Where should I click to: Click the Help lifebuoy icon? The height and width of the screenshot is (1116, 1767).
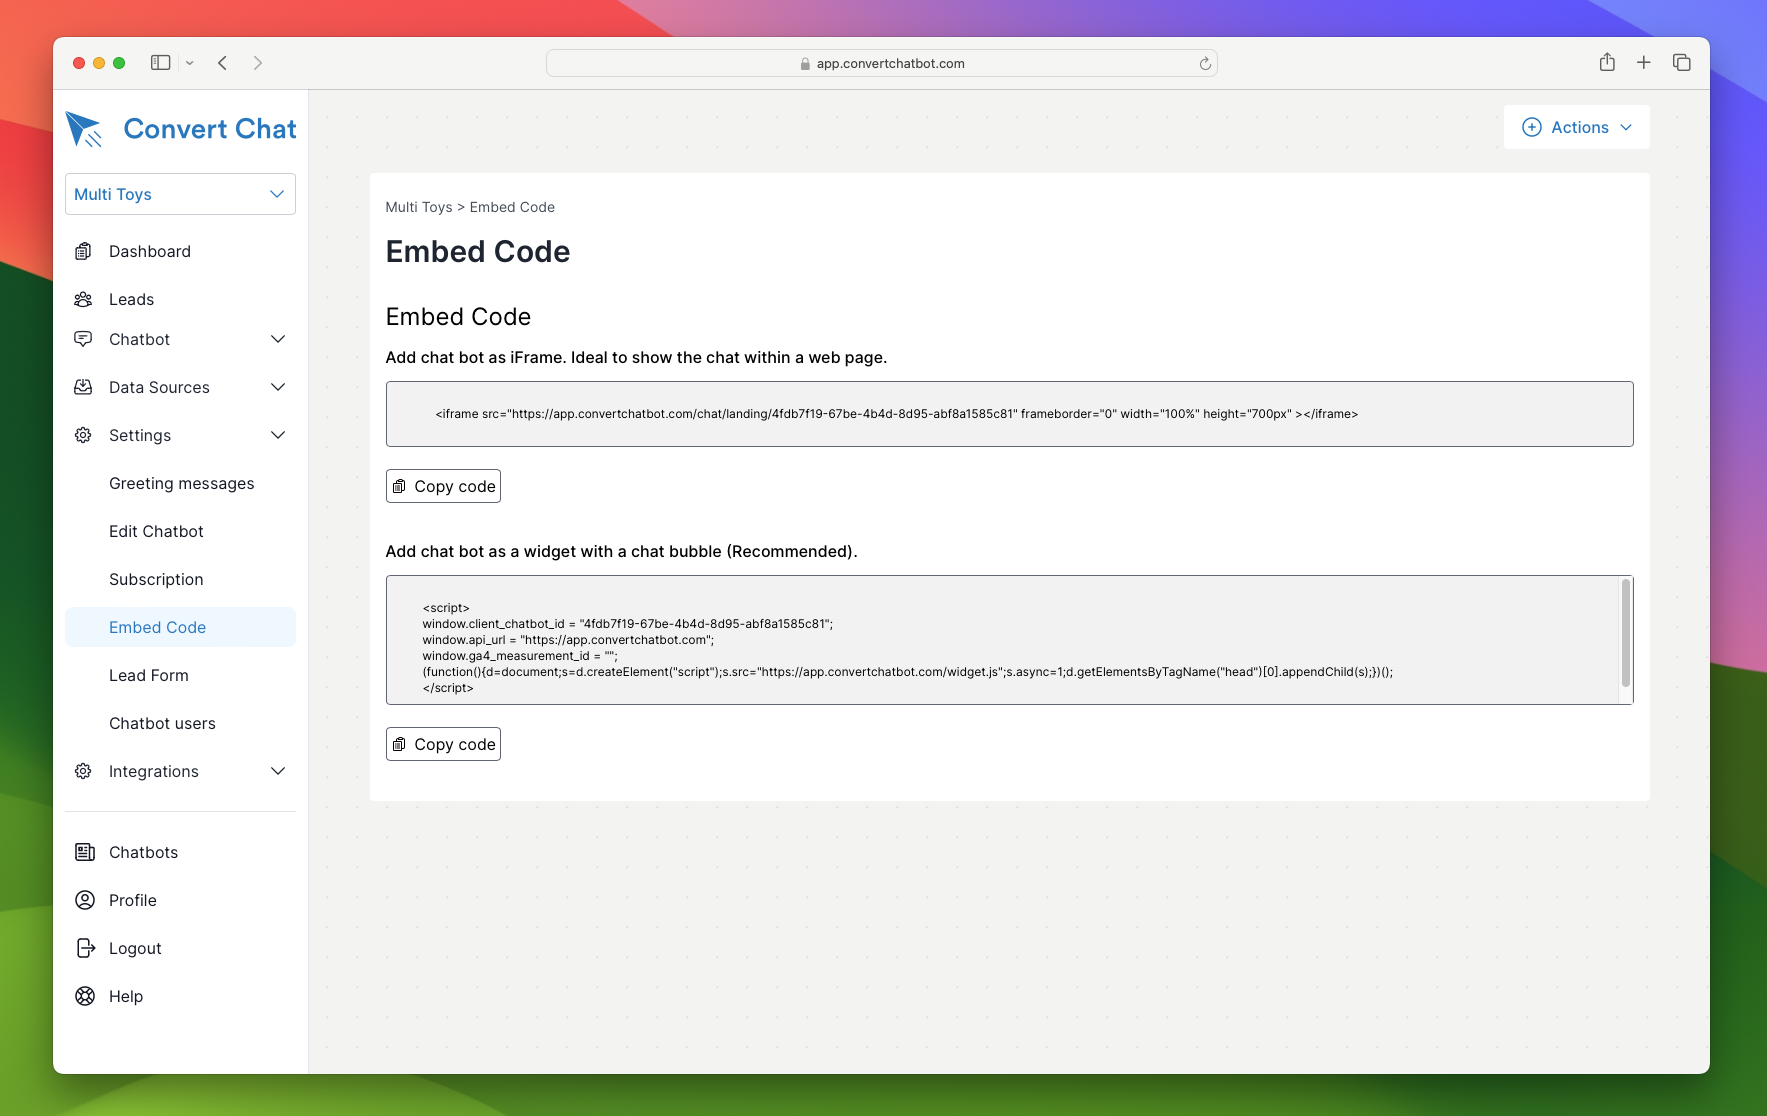tap(85, 996)
